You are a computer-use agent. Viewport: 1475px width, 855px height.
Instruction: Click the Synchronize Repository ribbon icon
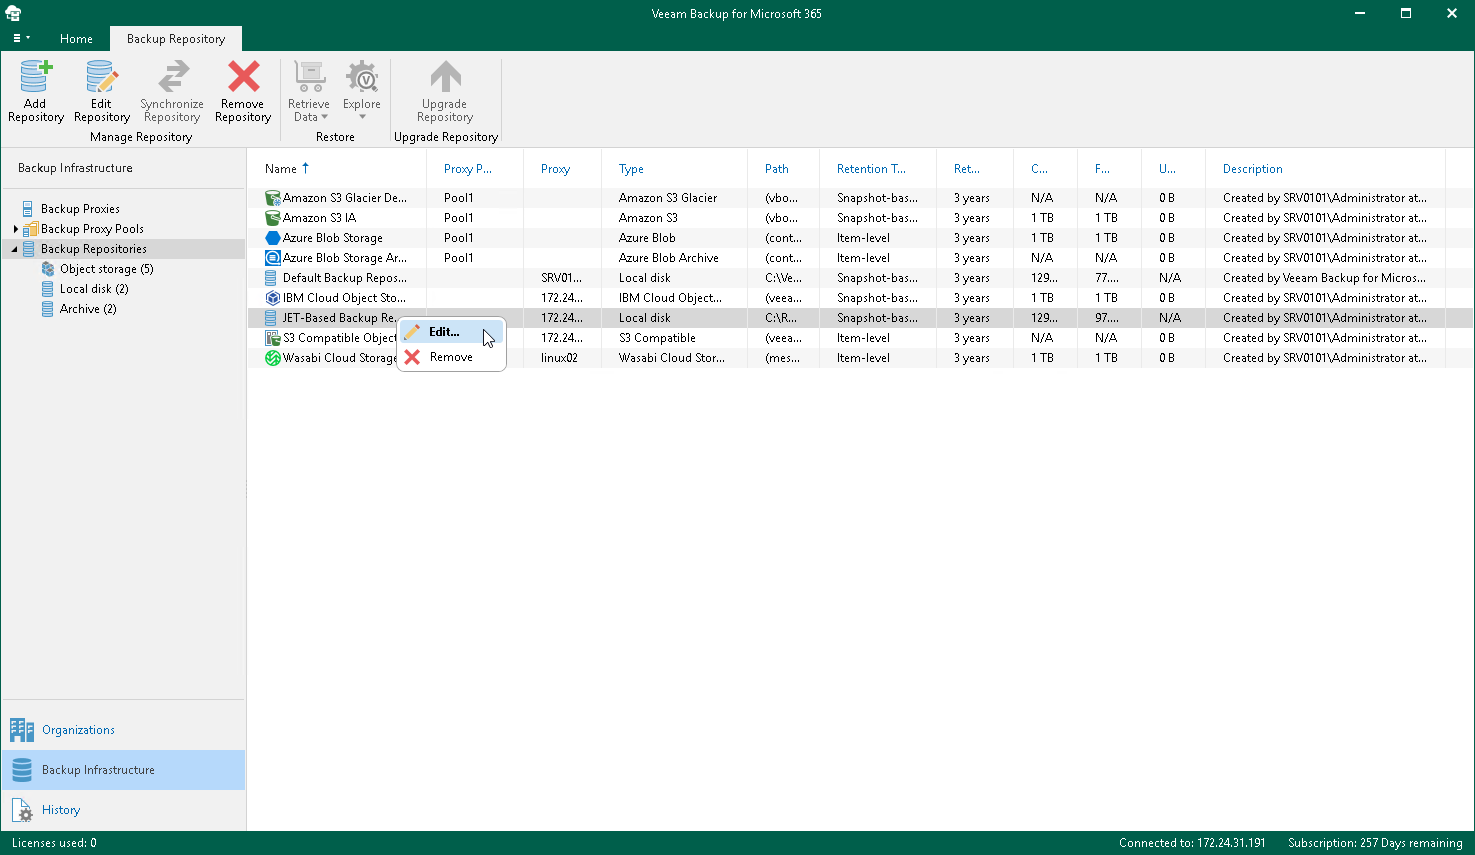(x=172, y=77)
